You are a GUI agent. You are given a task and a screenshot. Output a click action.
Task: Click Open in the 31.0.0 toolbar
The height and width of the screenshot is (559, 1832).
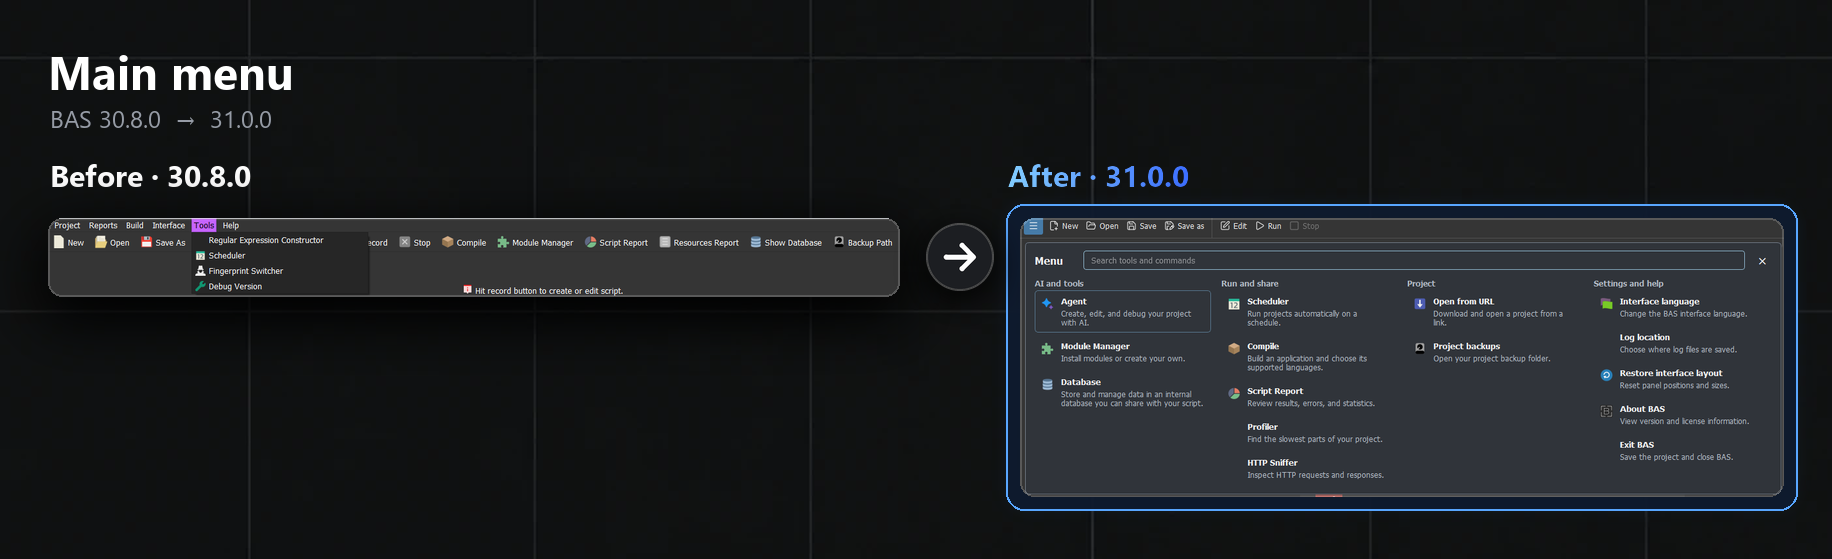(1102, 226)
